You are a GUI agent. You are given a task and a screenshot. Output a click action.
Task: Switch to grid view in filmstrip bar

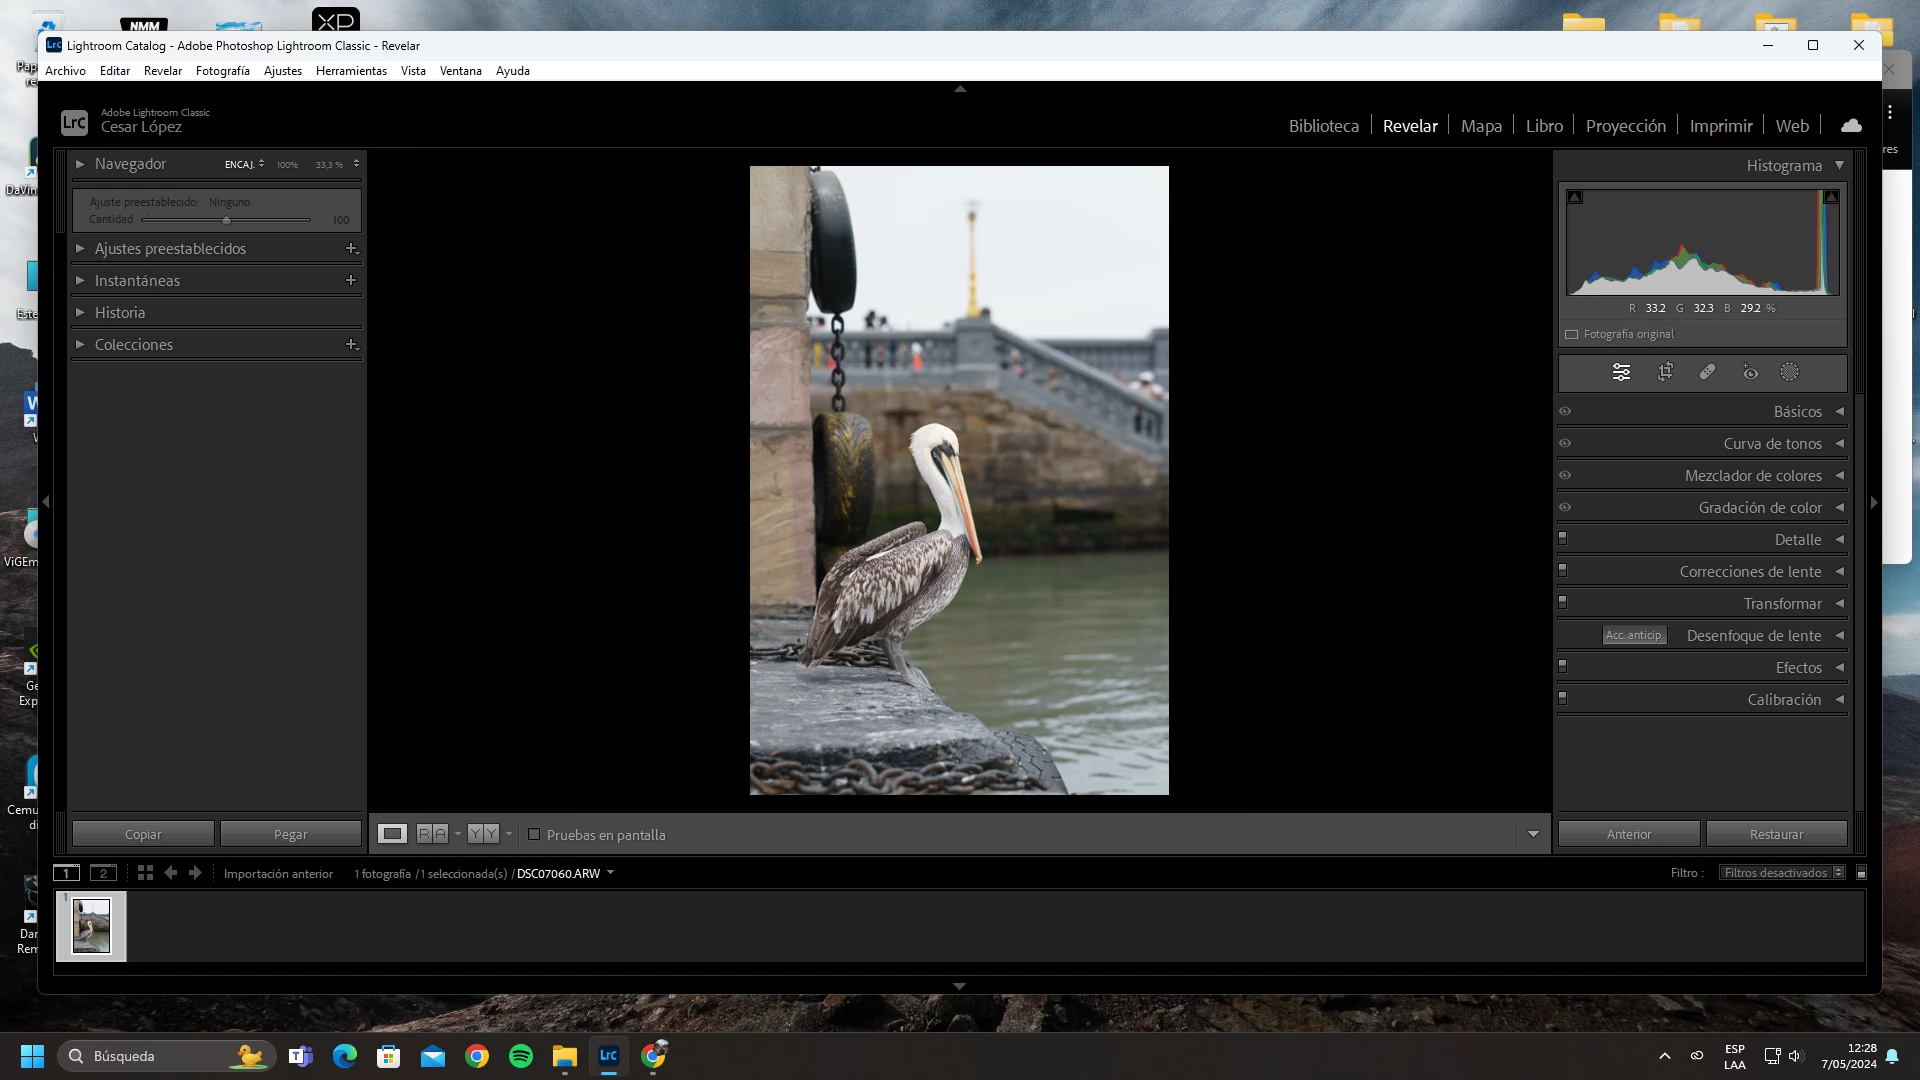pos(145,873)
